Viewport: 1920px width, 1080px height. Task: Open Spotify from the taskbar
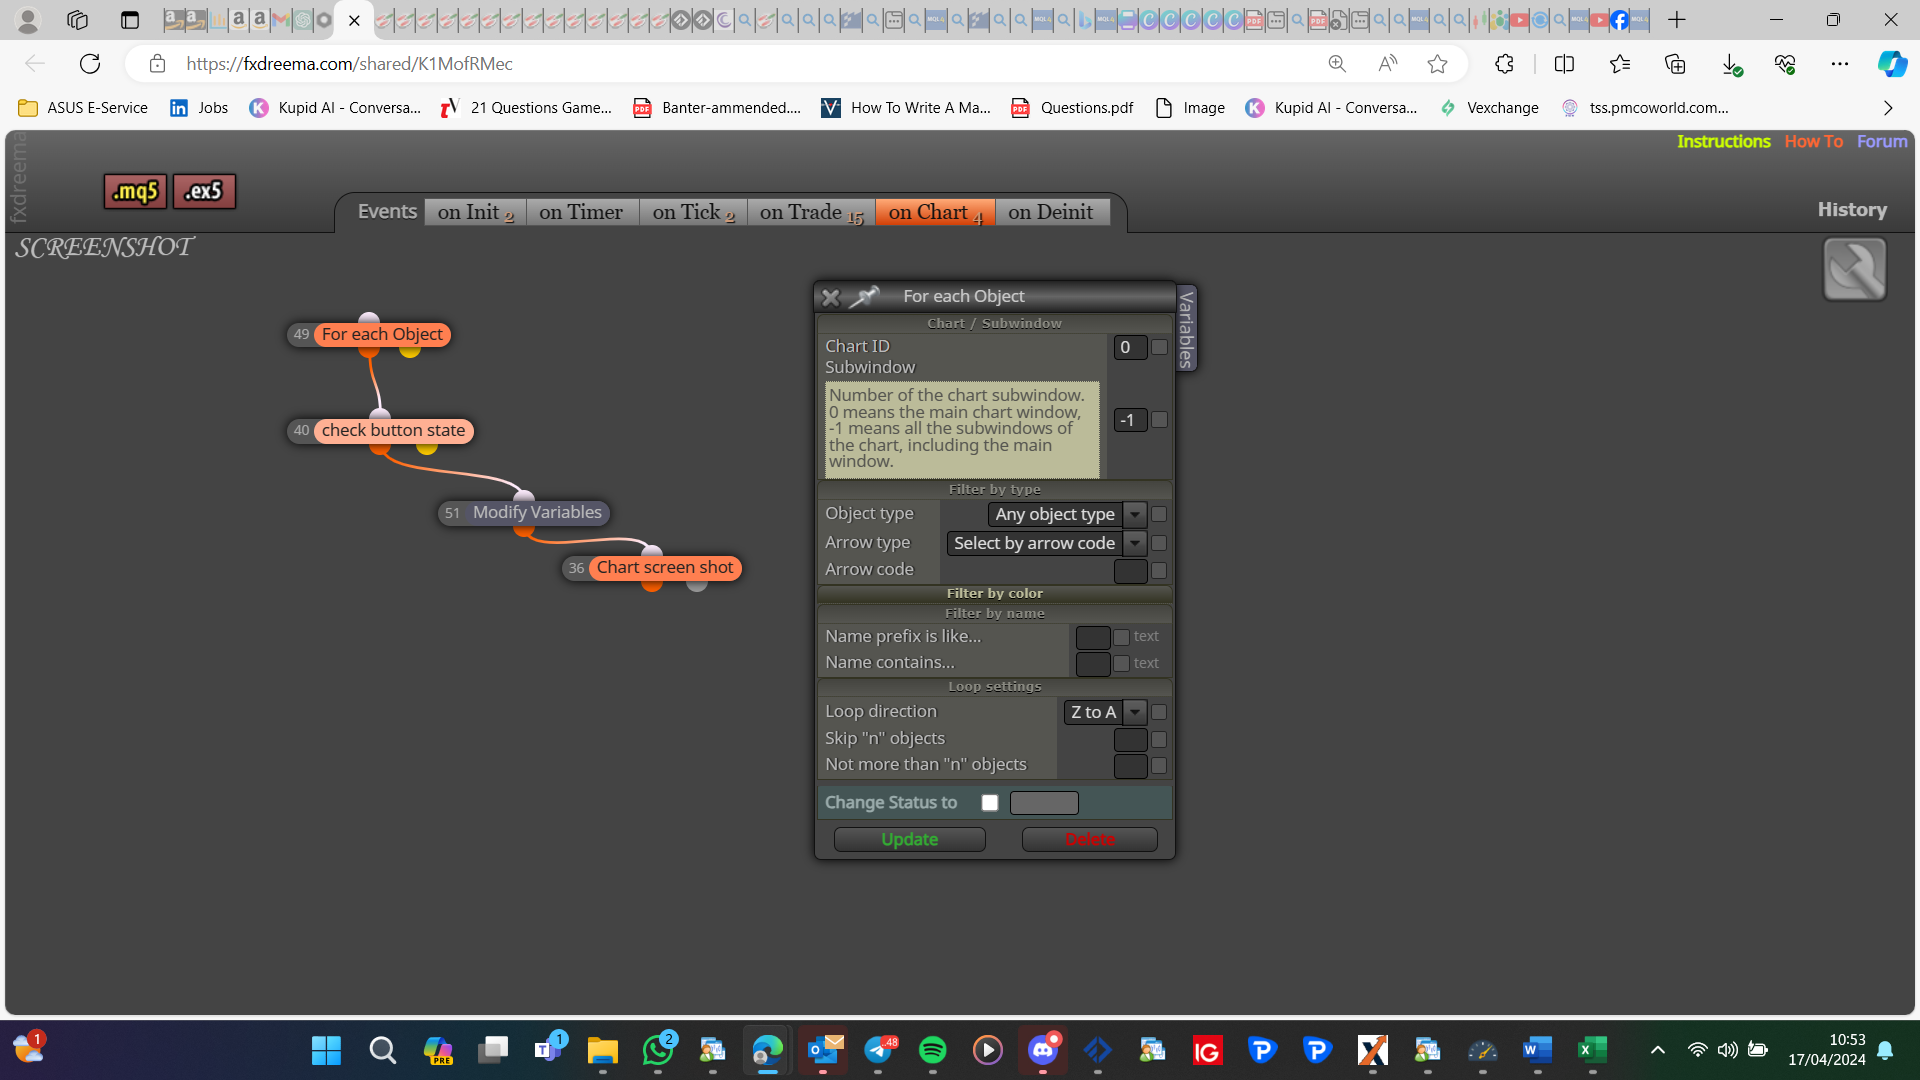(x=932, y=1050)
